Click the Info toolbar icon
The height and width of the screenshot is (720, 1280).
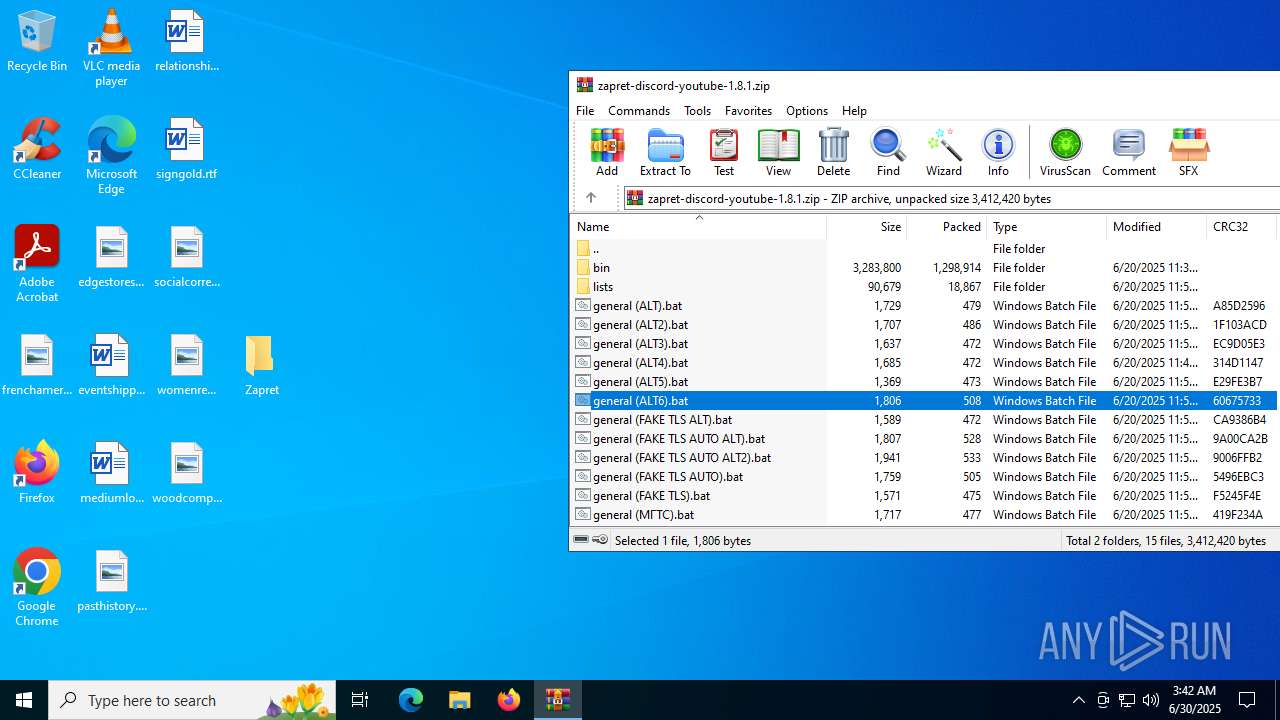coord(998,152)
